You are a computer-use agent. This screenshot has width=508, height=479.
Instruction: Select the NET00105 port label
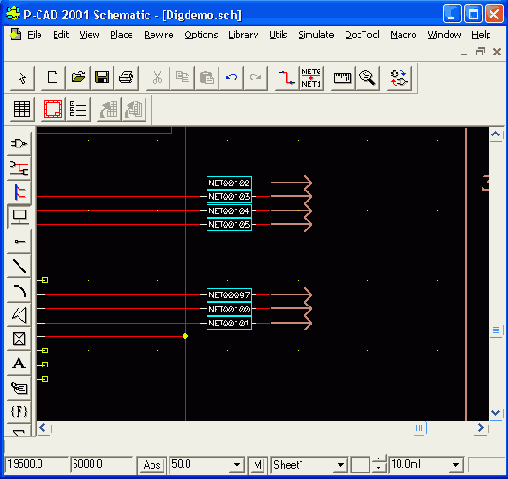(229, 224)
